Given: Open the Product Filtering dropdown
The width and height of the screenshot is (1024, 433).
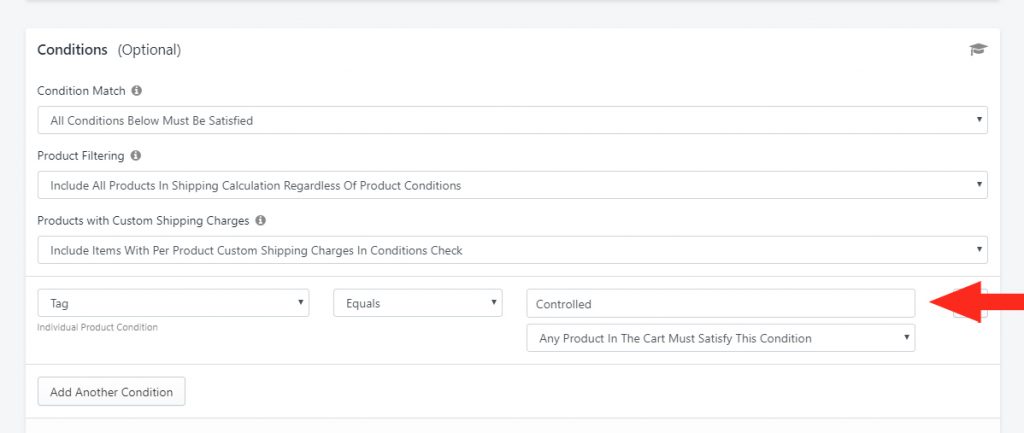Looking at the screenshot, I should click(513, 185).
